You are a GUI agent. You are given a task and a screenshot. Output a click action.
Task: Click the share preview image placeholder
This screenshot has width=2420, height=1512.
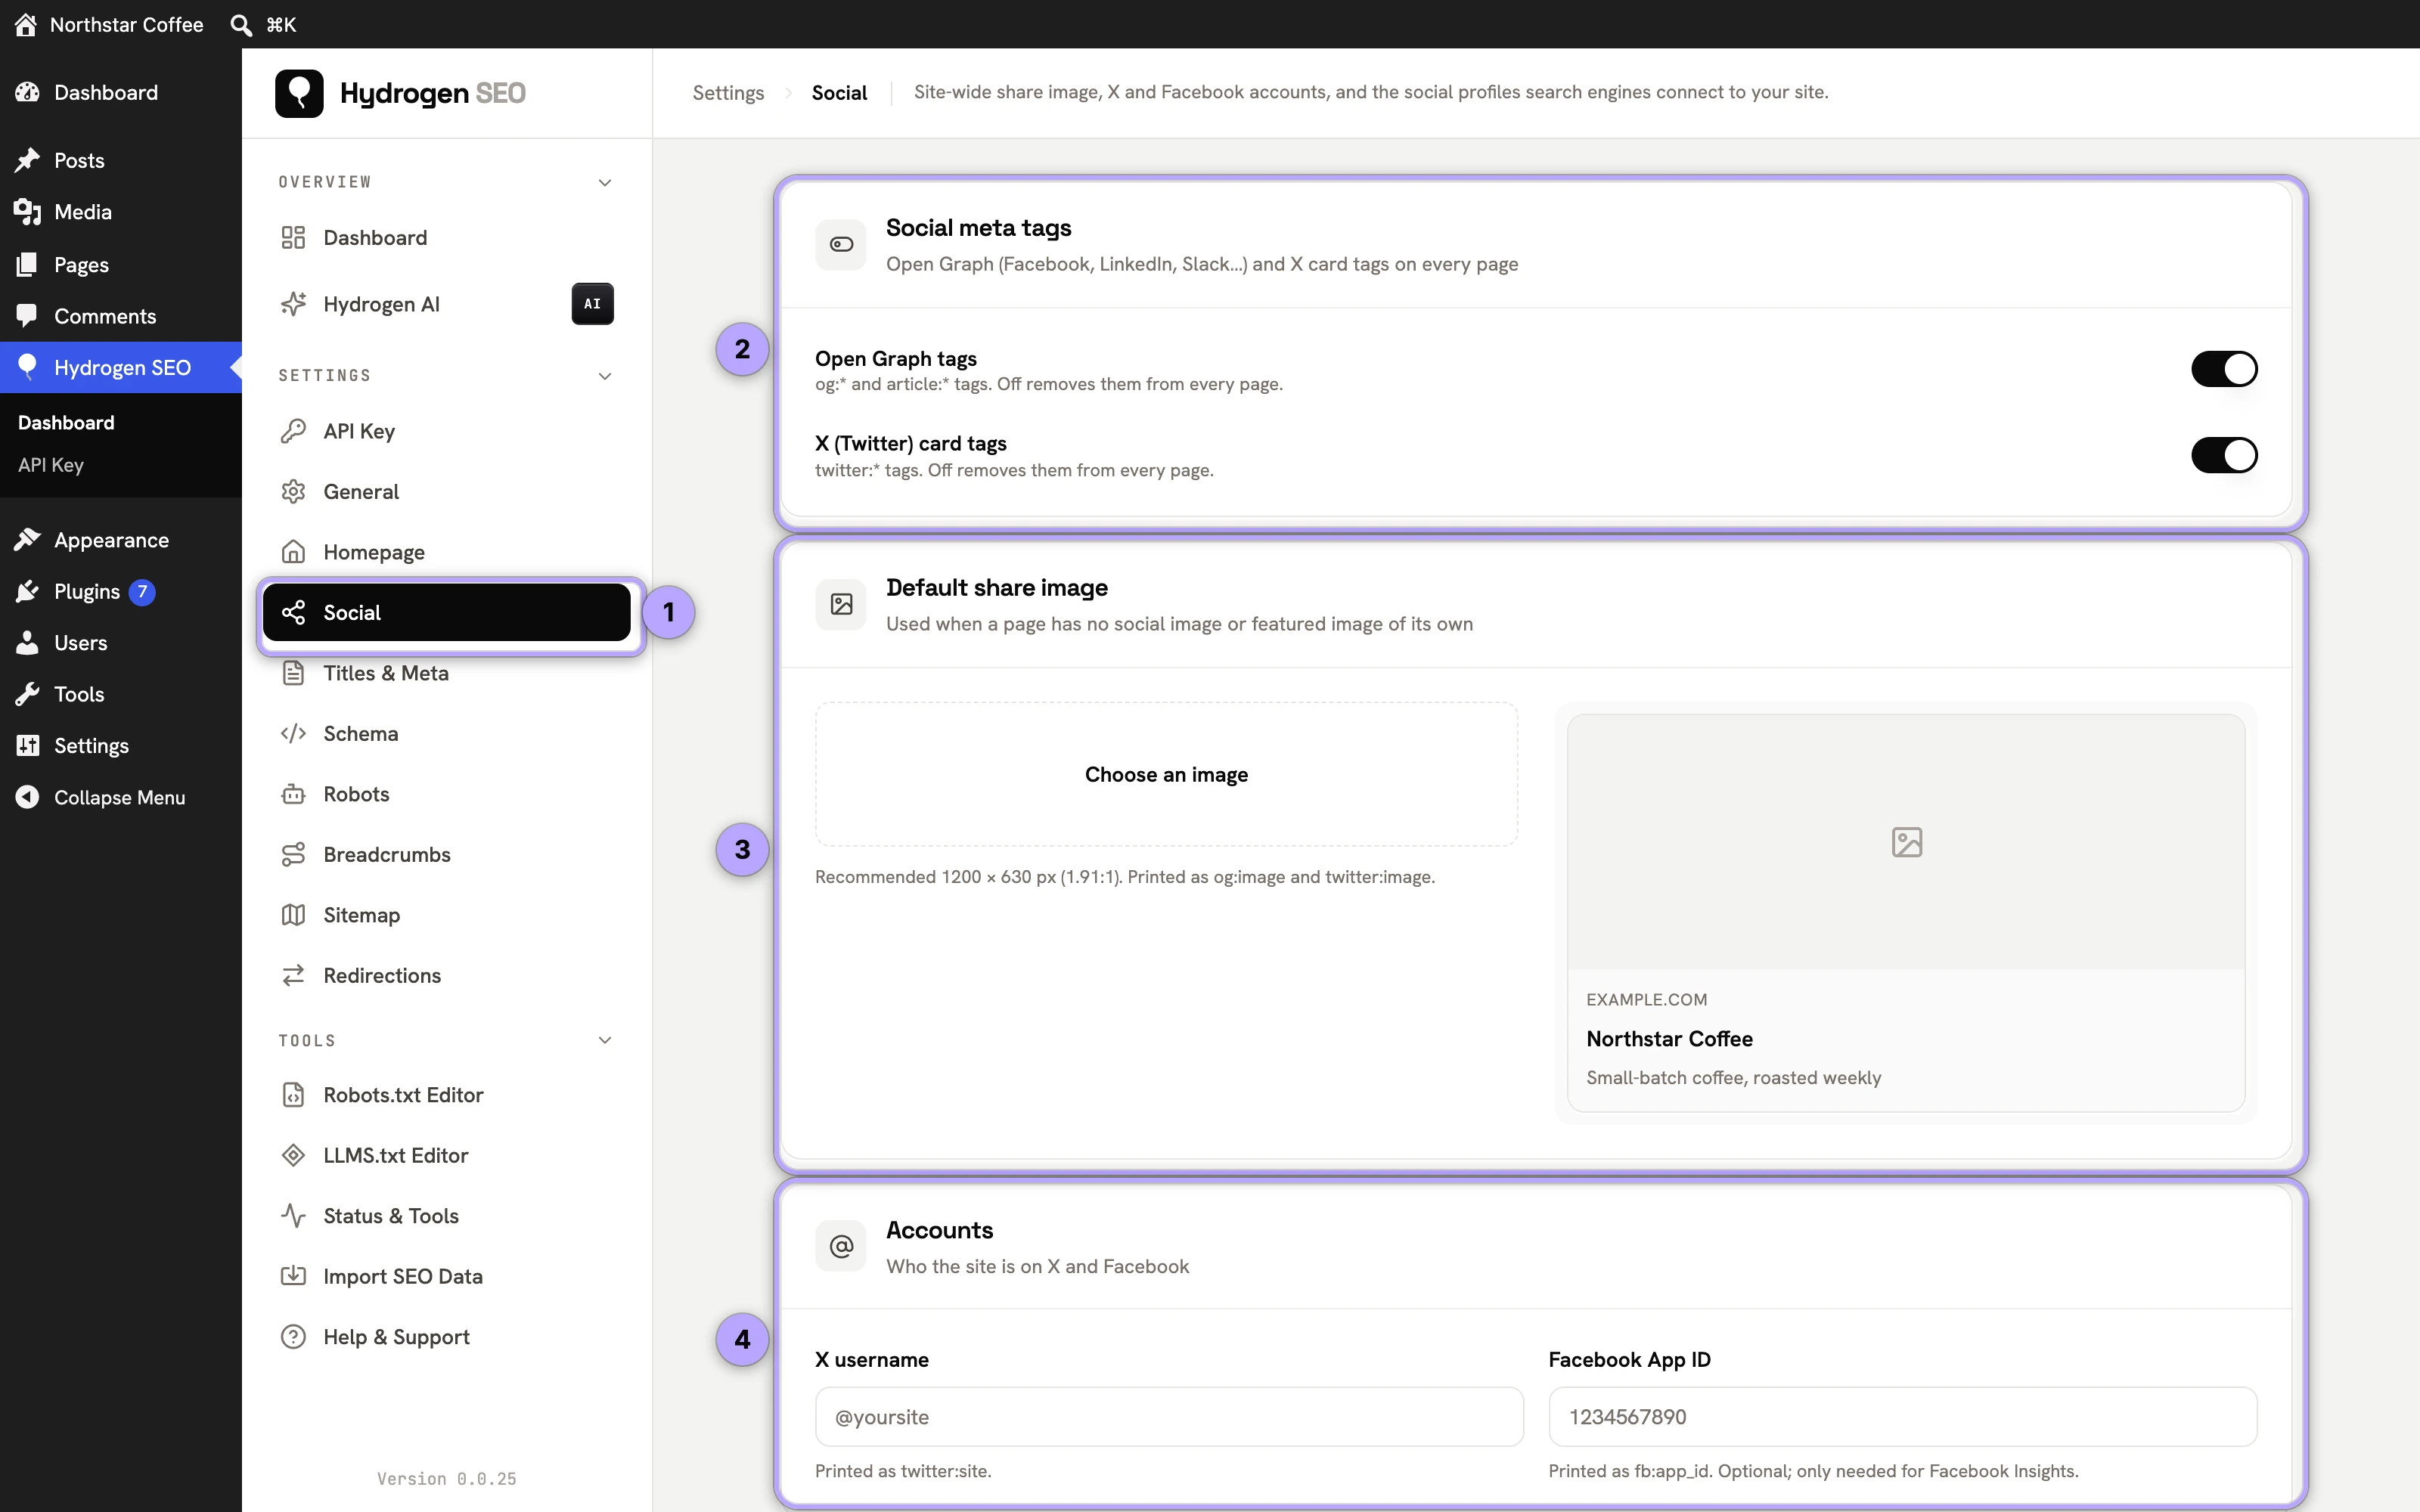tap(1906, 842)
